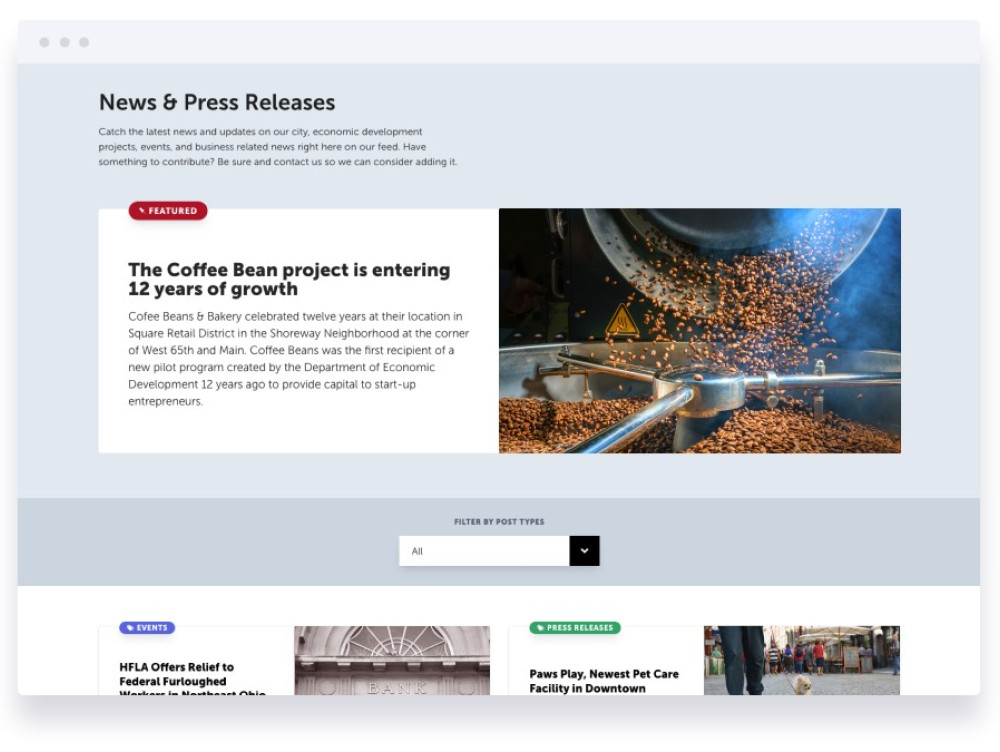Select the blue Events category badge text

pos(152,628)
